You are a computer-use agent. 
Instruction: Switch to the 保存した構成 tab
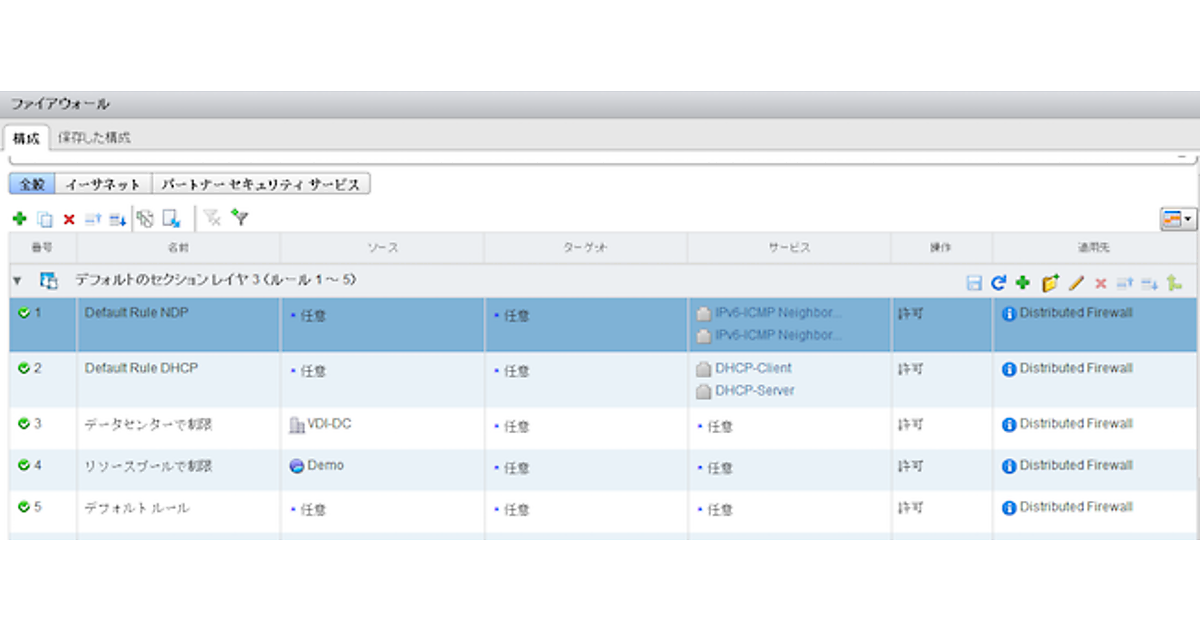point(94,138)
